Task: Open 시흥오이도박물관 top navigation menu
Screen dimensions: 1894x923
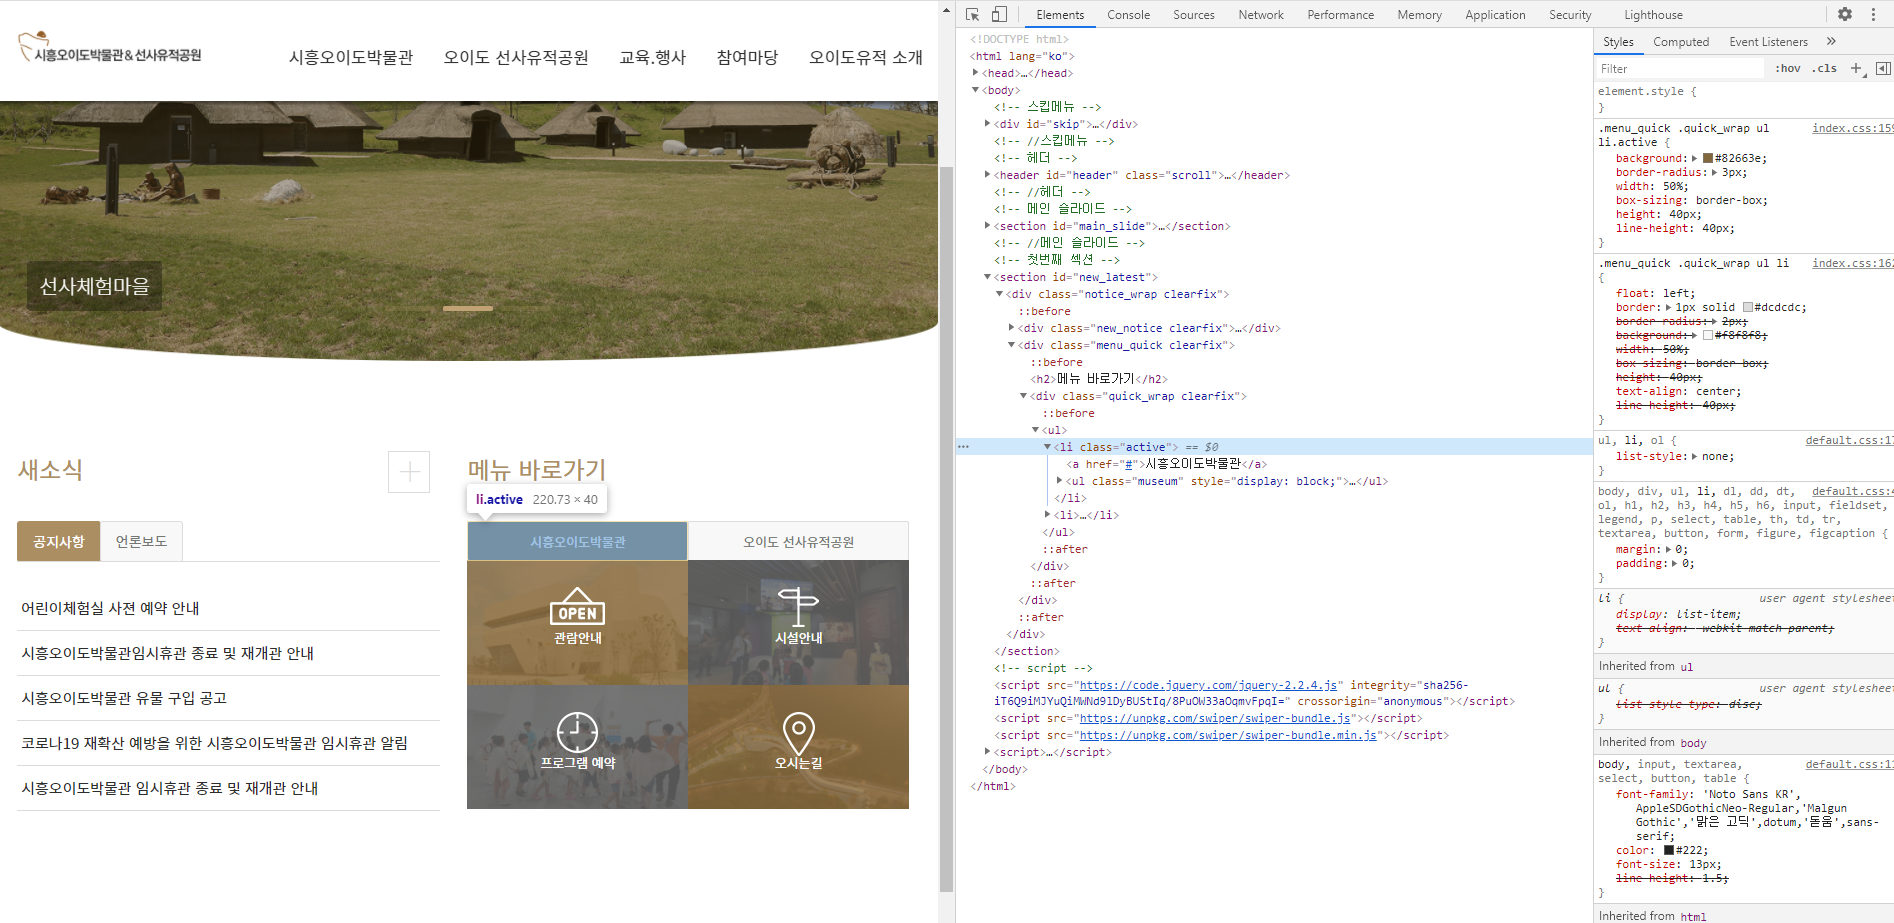Action: 351,58
